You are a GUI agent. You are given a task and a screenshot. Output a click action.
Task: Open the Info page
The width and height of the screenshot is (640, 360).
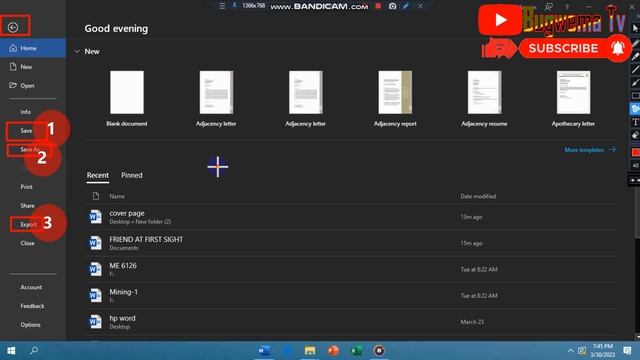tap(25, 112)
